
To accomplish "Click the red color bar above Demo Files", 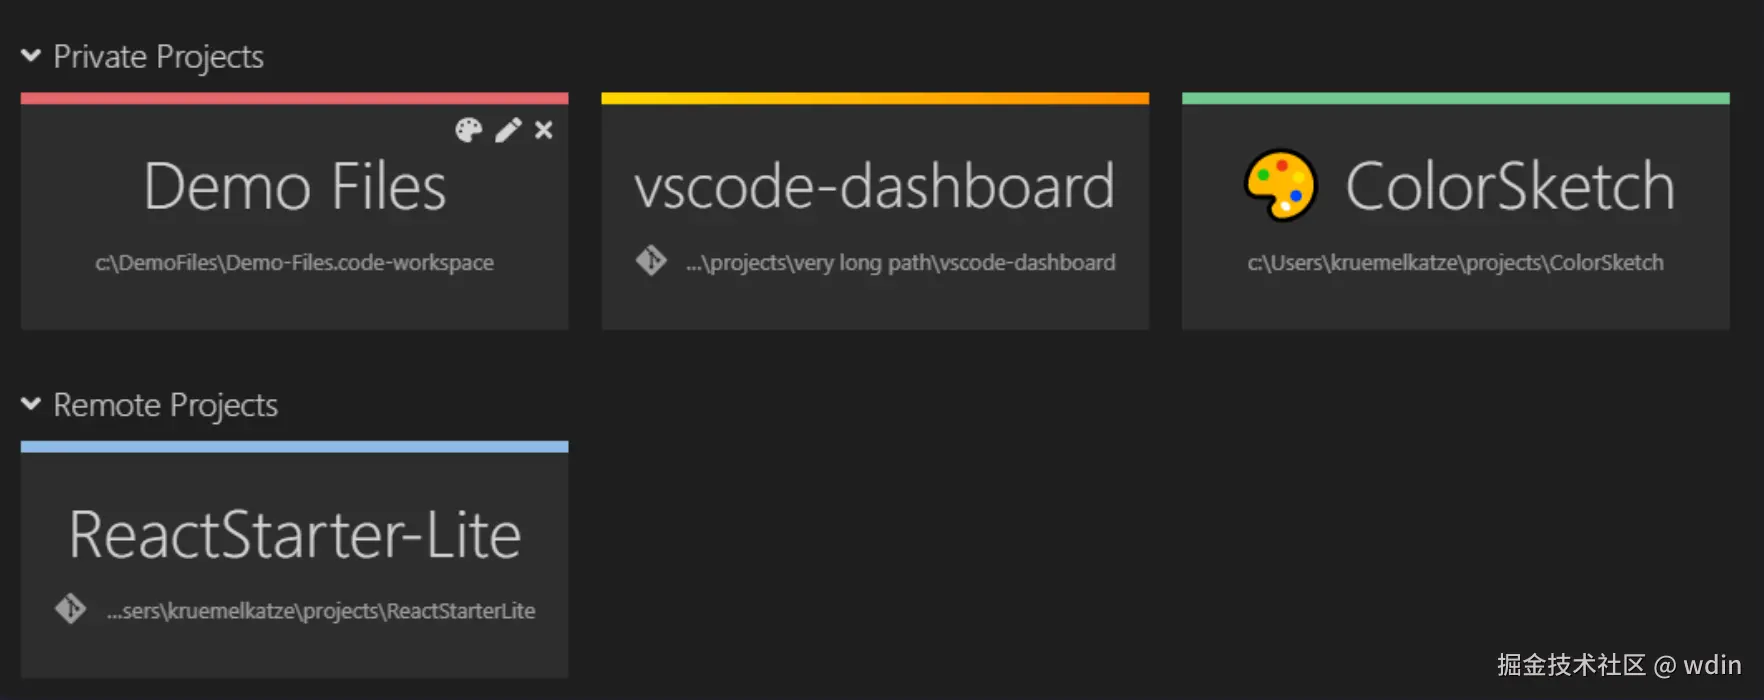I will (295, 98).
